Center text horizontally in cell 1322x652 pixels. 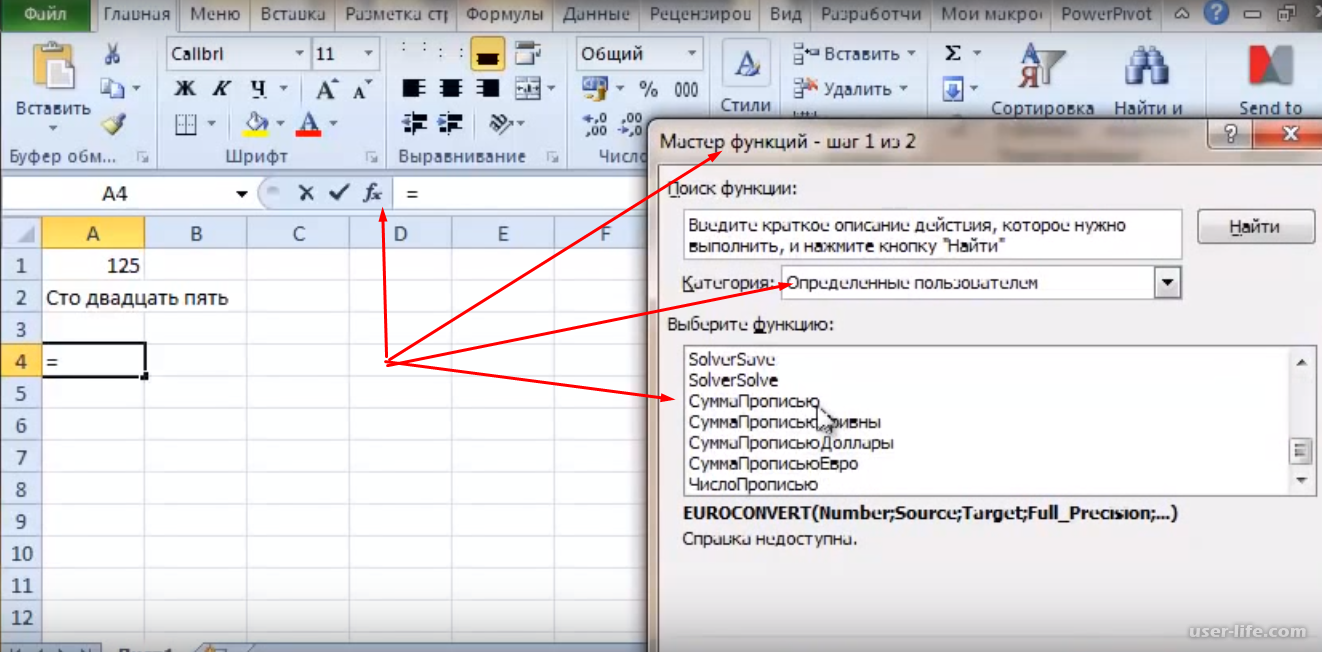pos(451,89)
